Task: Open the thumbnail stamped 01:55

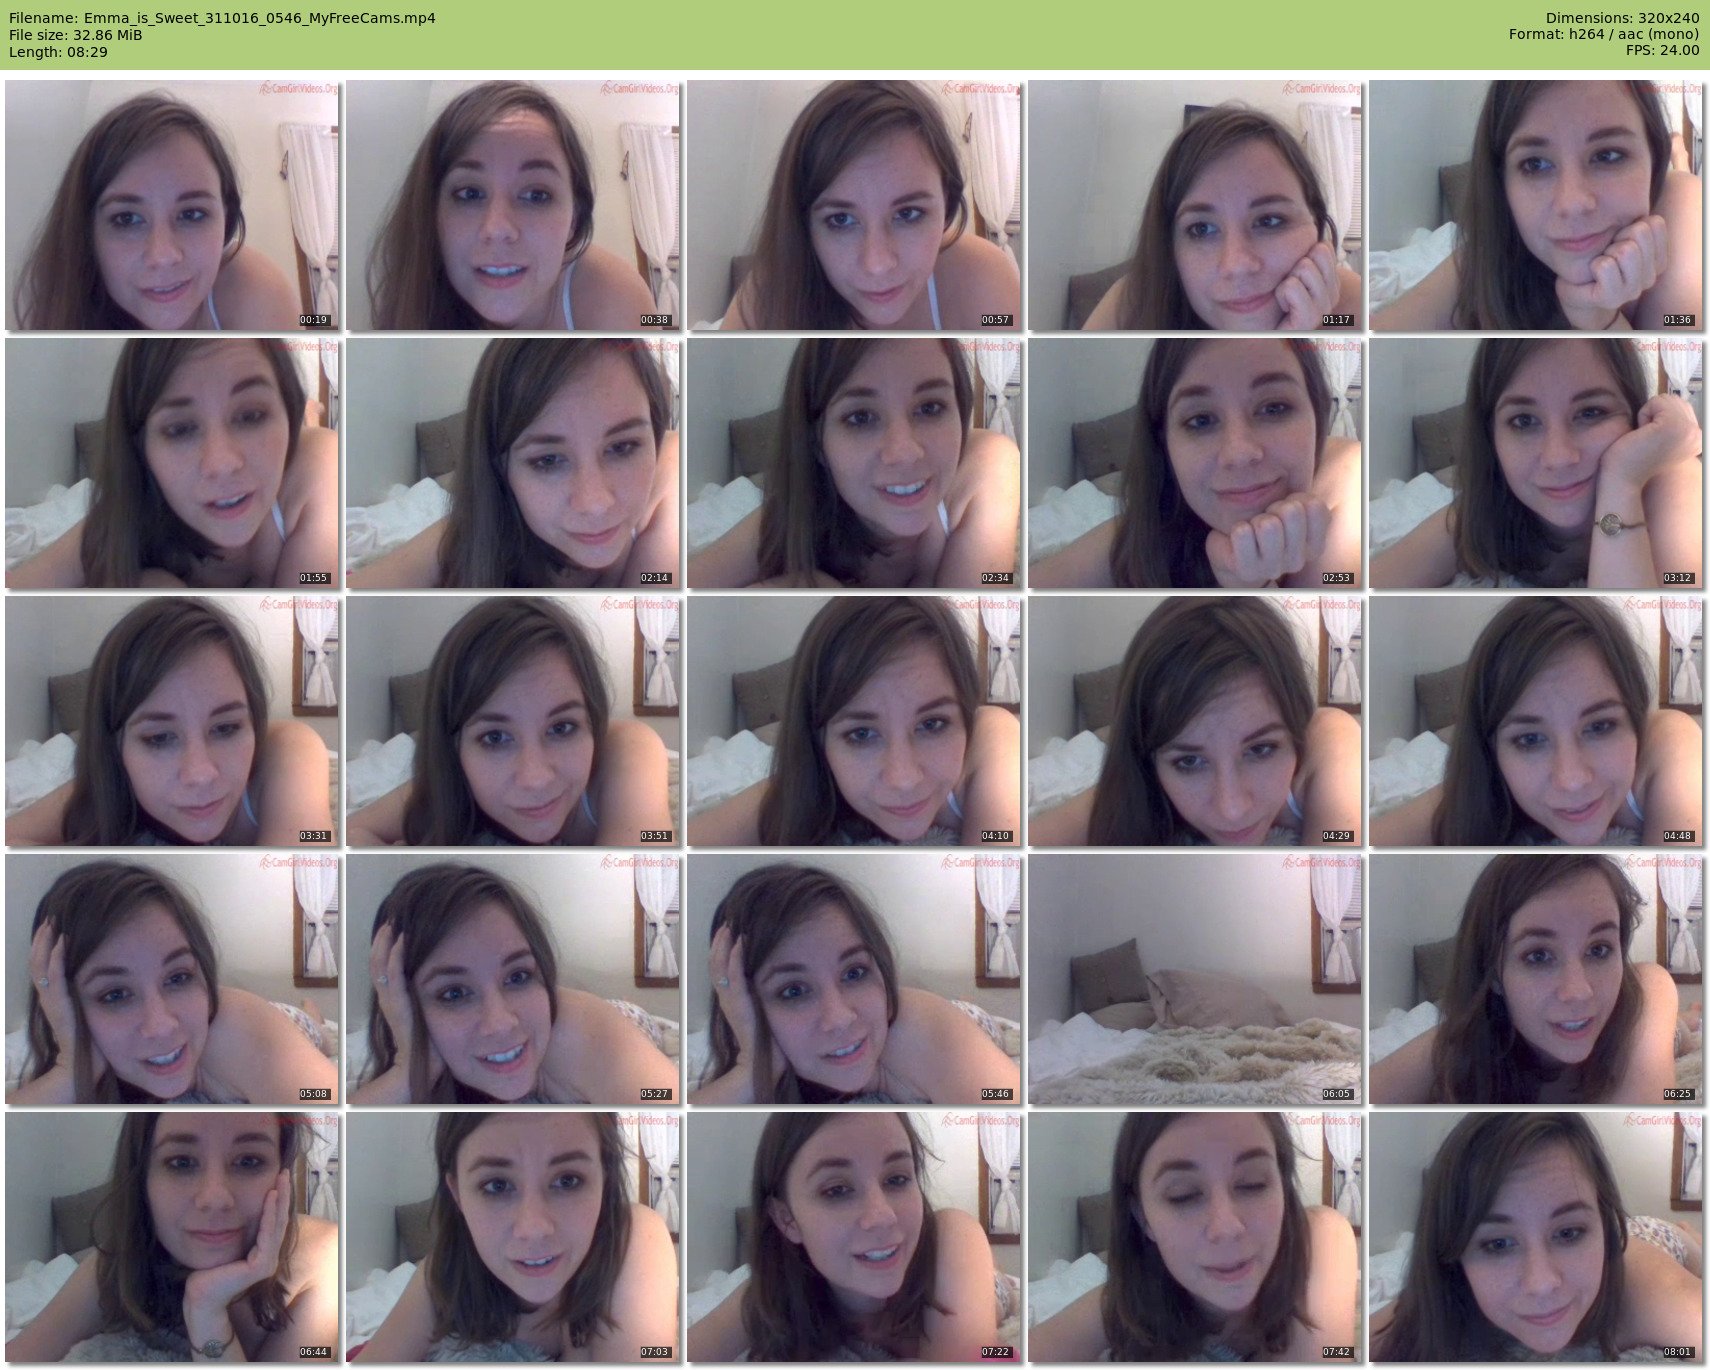Action: pyautogui.click(x=172, y=463)
